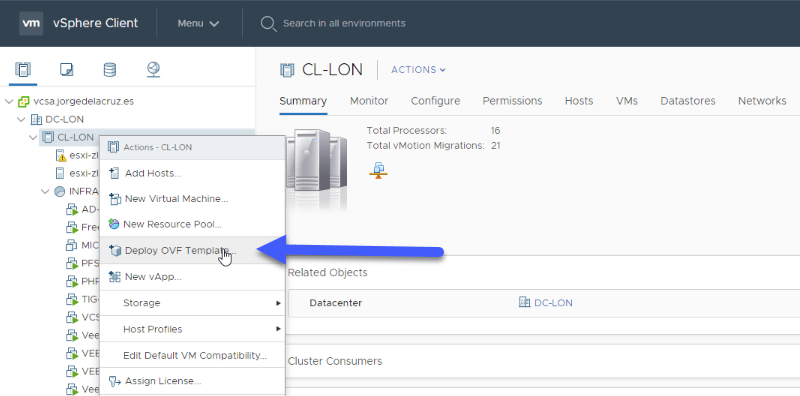800x396 pixels.
Task: Click in the Search in all environments field
Action: pyautogui.click(x=344, y=23)
